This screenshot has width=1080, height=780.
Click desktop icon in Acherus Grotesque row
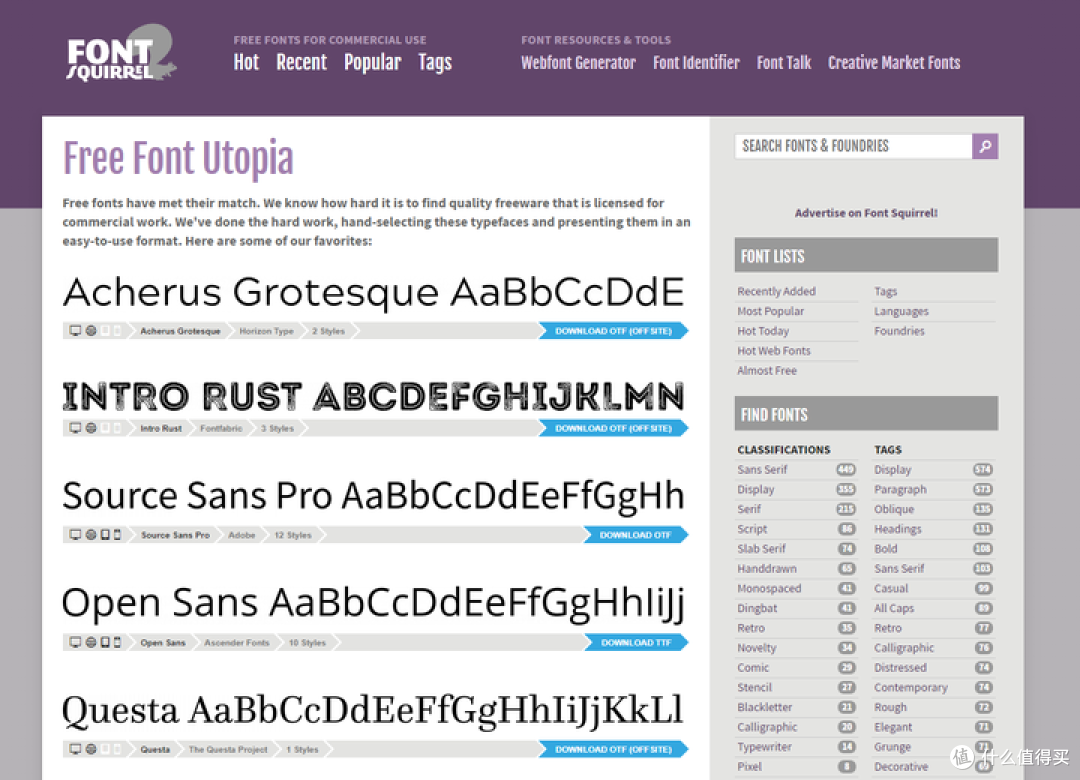(75, 331)
